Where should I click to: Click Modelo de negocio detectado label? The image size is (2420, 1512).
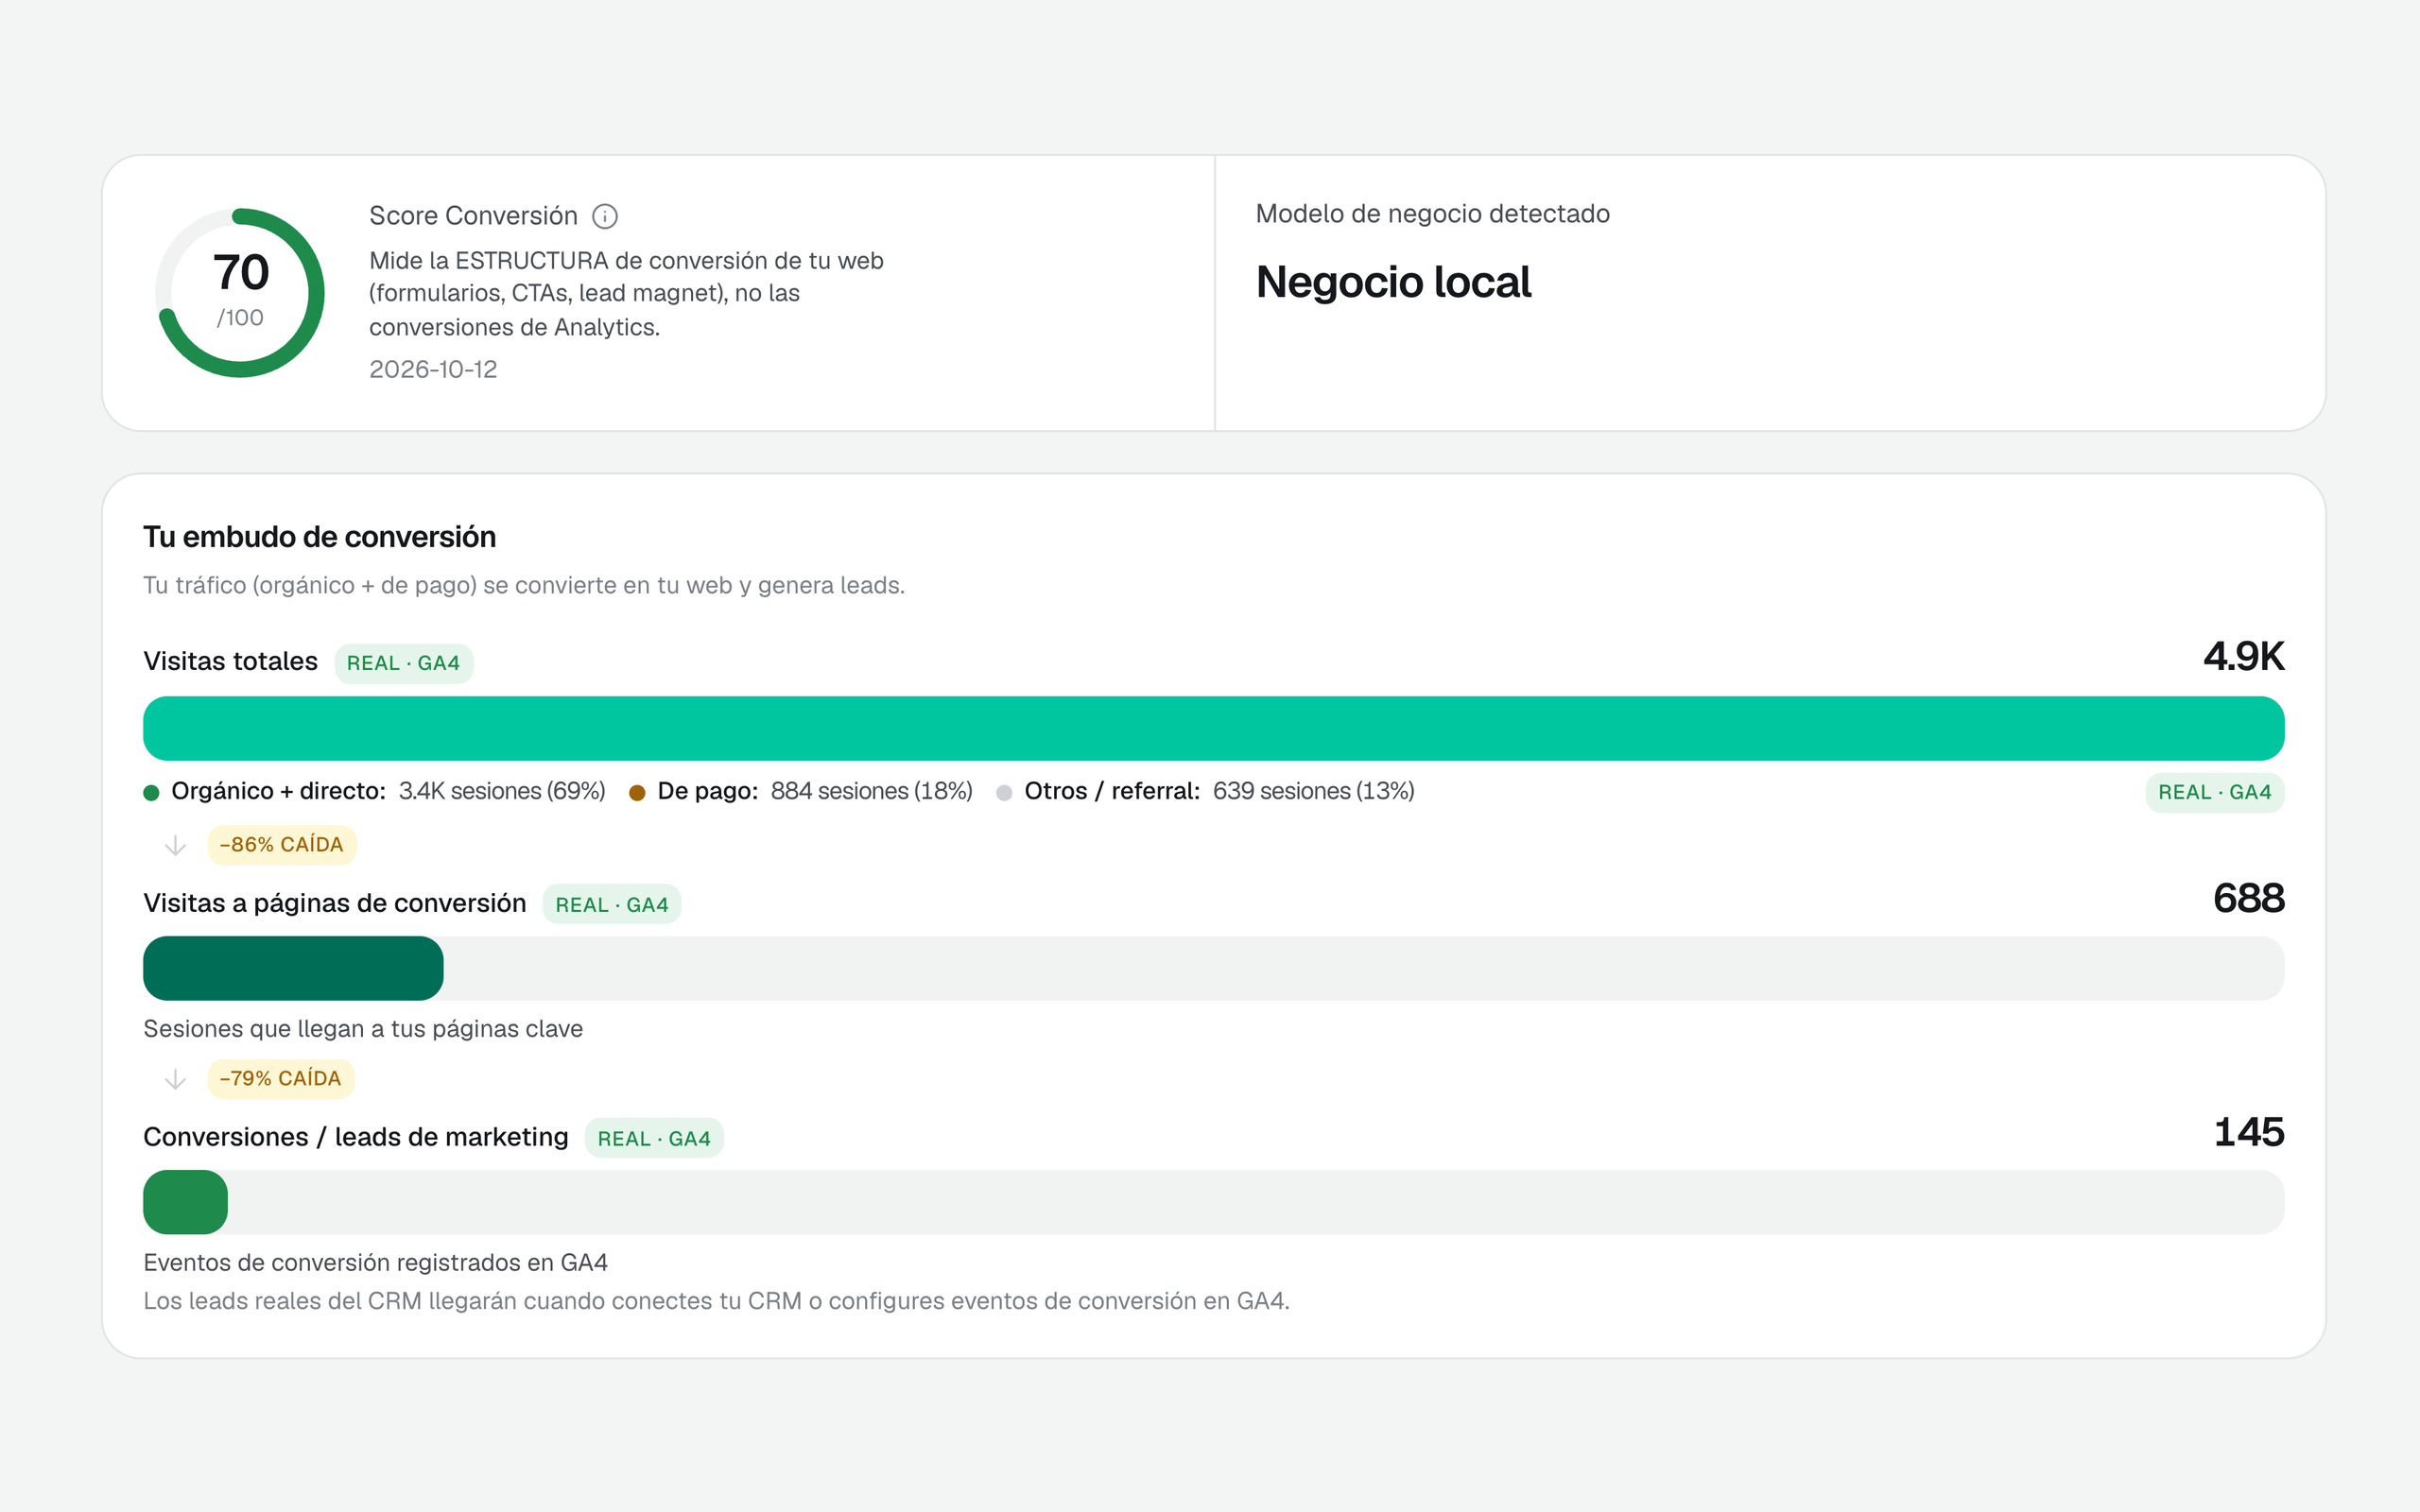click(1432, 214)
